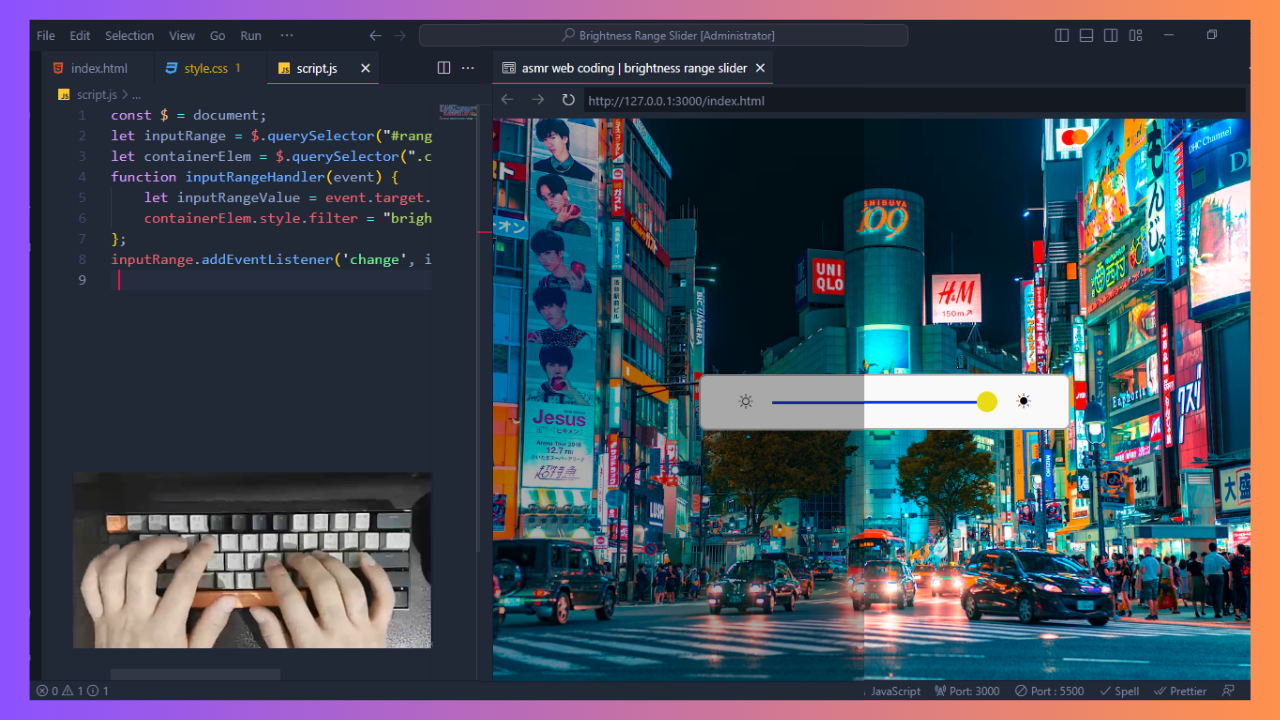This screenshot has width=1280, height=720.
Task: Toggle the secondary sidebar icon
Action: 1110,34
